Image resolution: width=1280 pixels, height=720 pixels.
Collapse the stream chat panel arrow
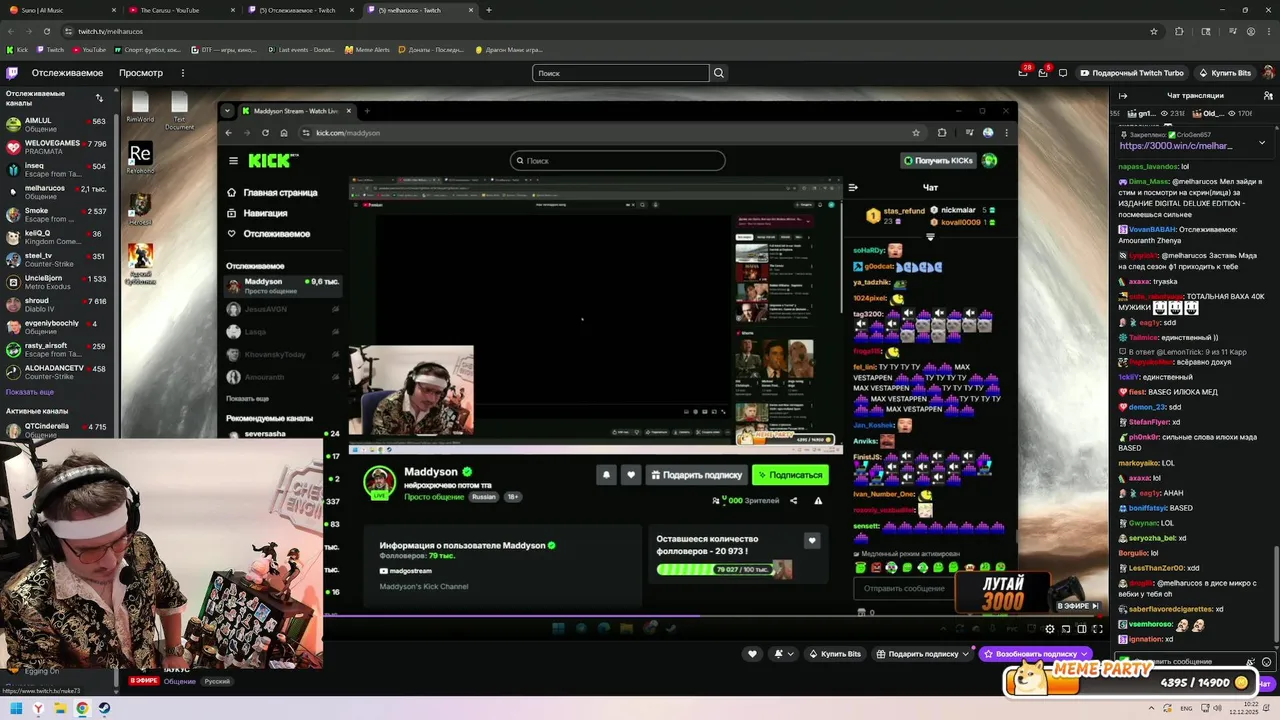(x=1123, y=96)
